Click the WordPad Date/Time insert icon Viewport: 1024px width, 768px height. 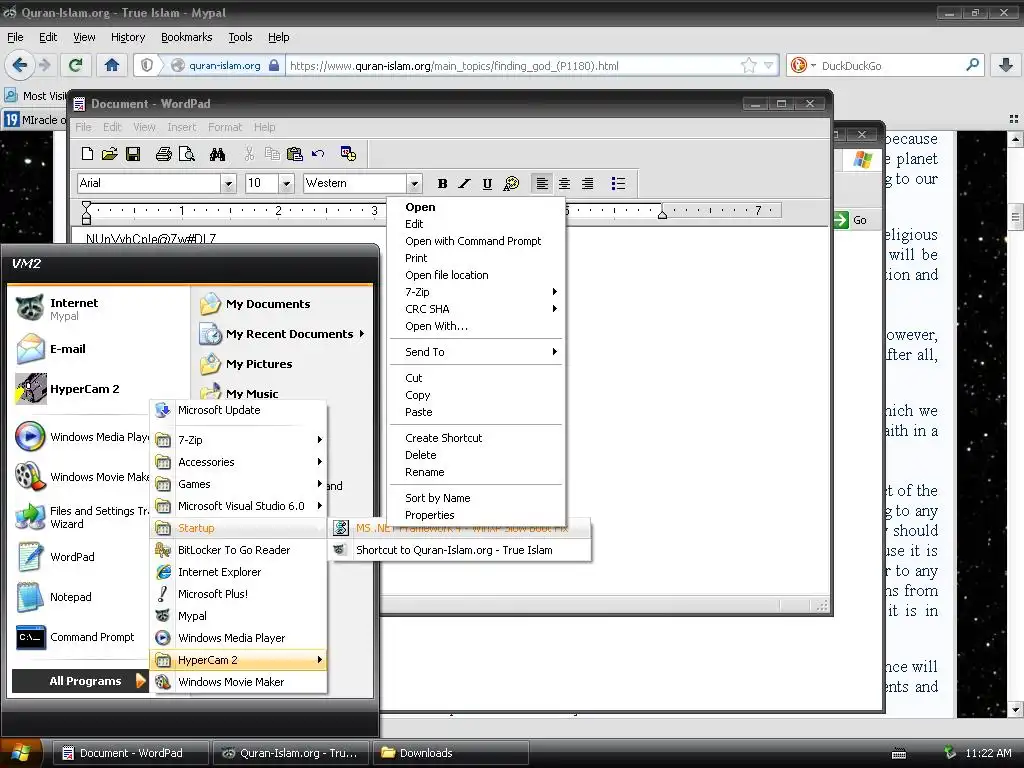coord(348,153)
